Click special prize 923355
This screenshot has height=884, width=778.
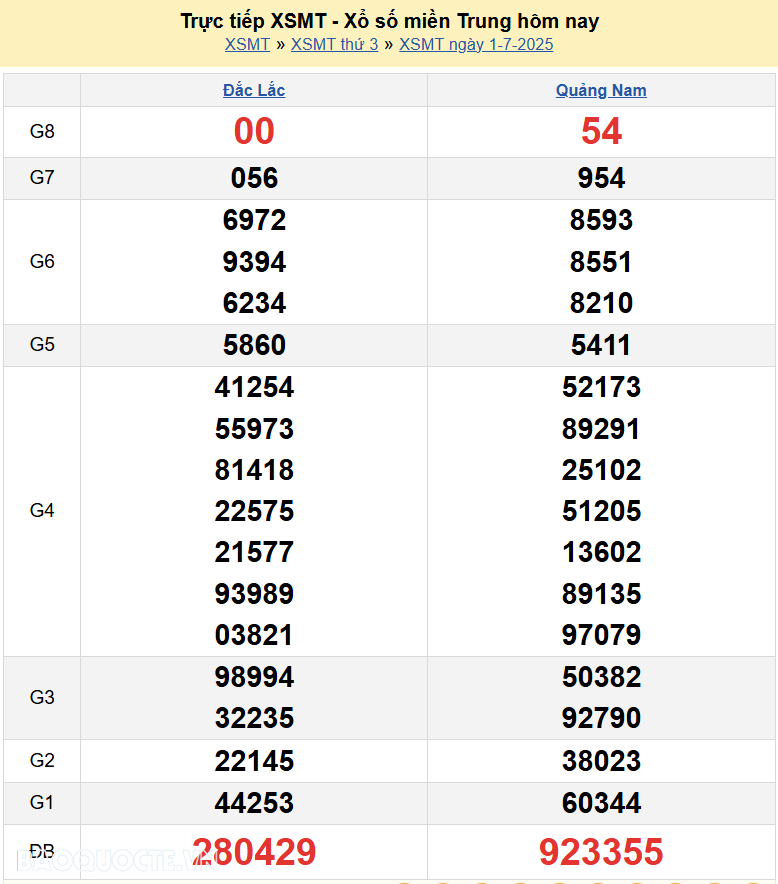601,852
